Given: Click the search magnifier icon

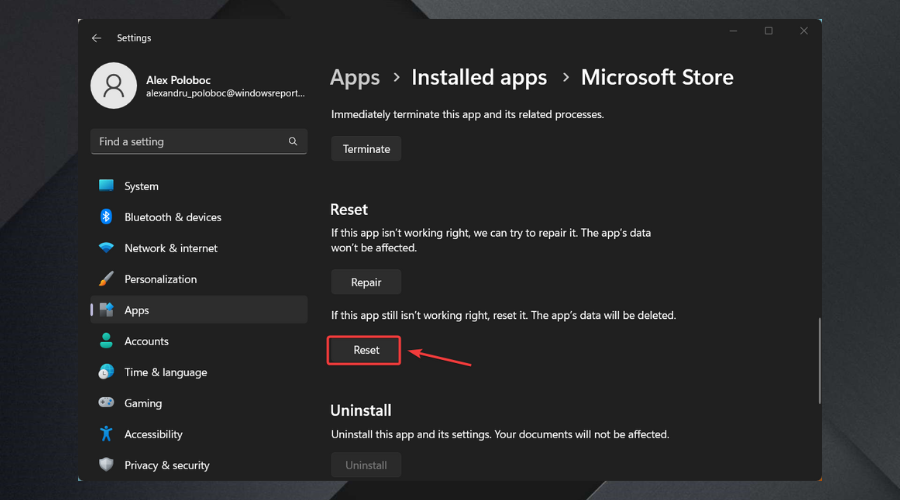Looking at the screenshot, I should [x=293, y=142].
